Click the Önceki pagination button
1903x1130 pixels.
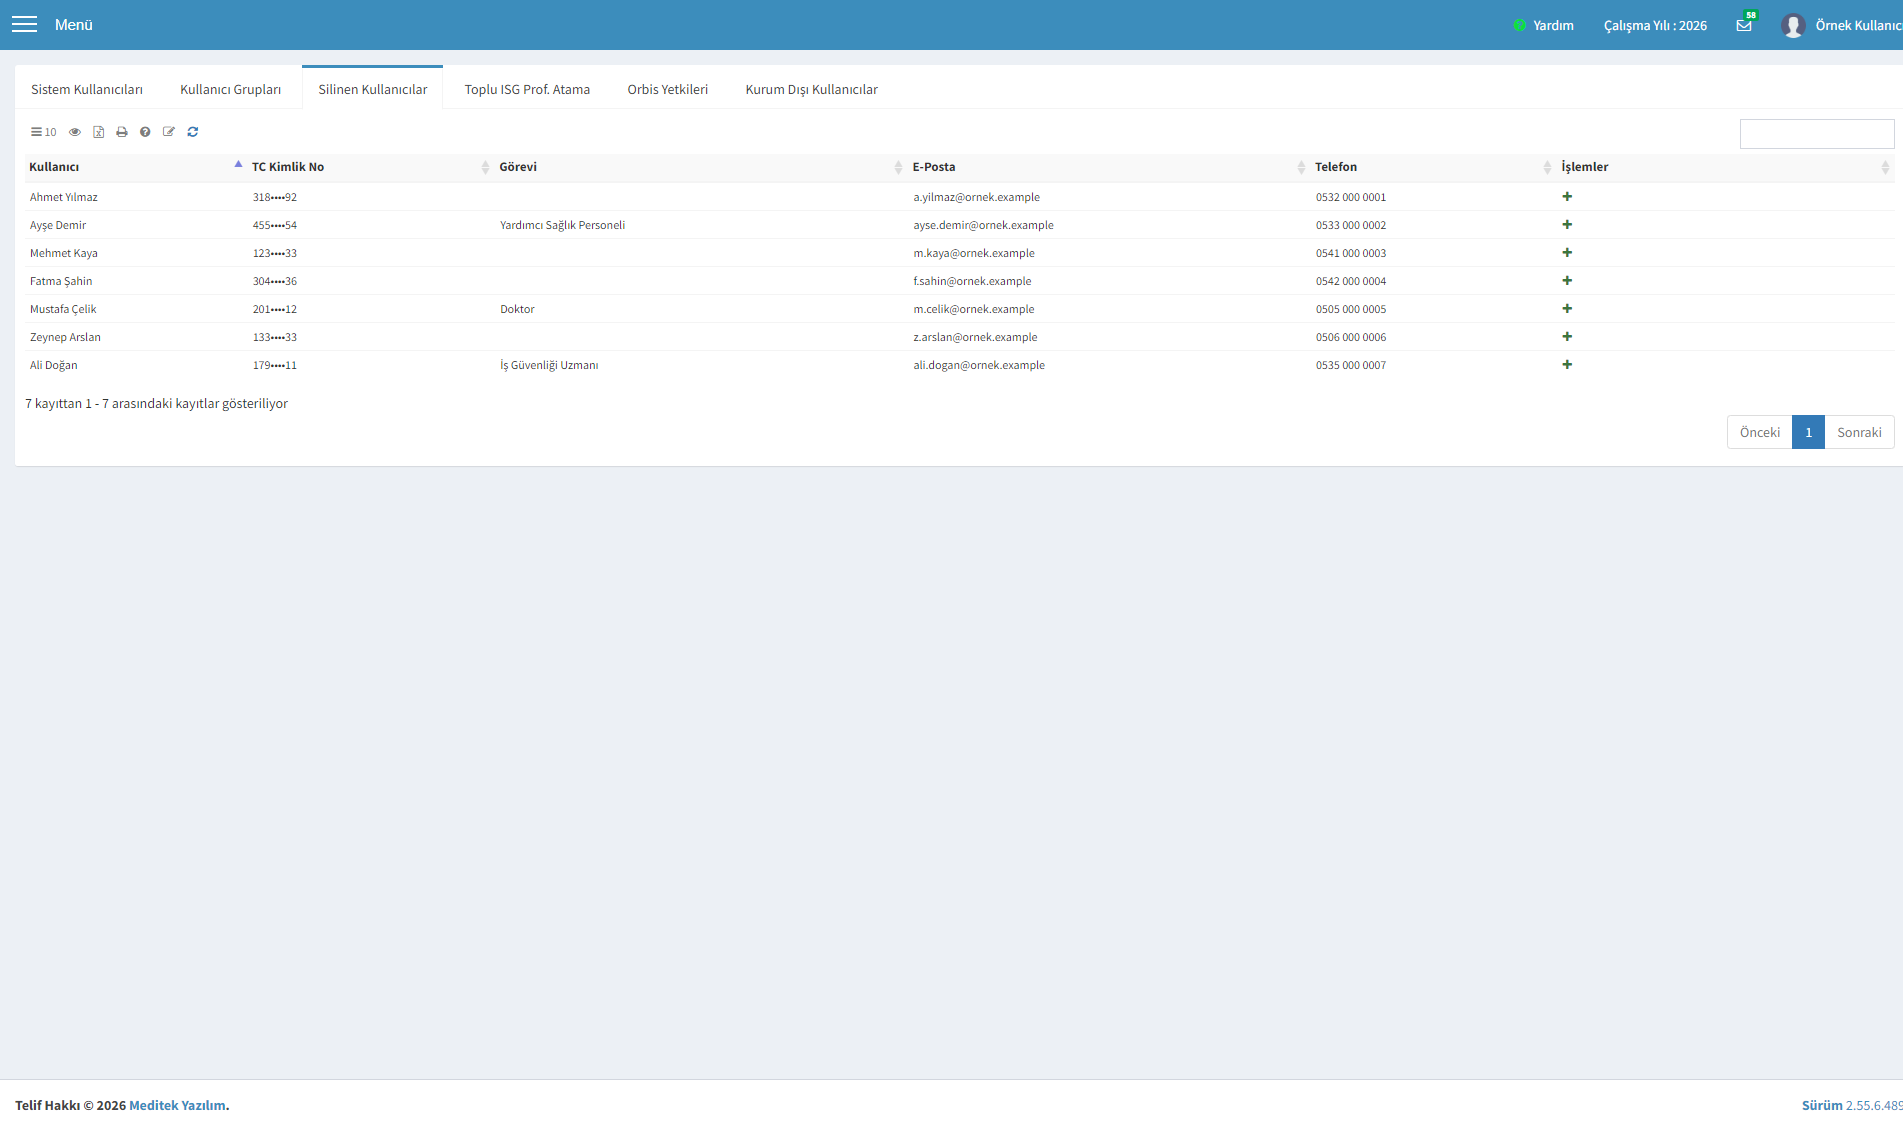coord(1760,432)
